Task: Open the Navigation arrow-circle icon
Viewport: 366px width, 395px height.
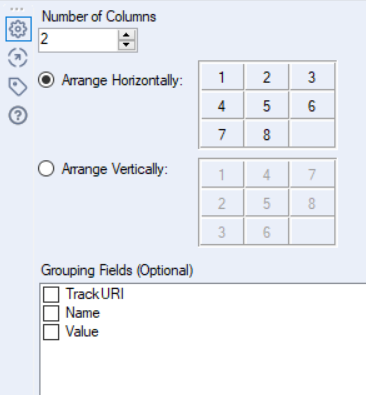Action: point(18,58)
